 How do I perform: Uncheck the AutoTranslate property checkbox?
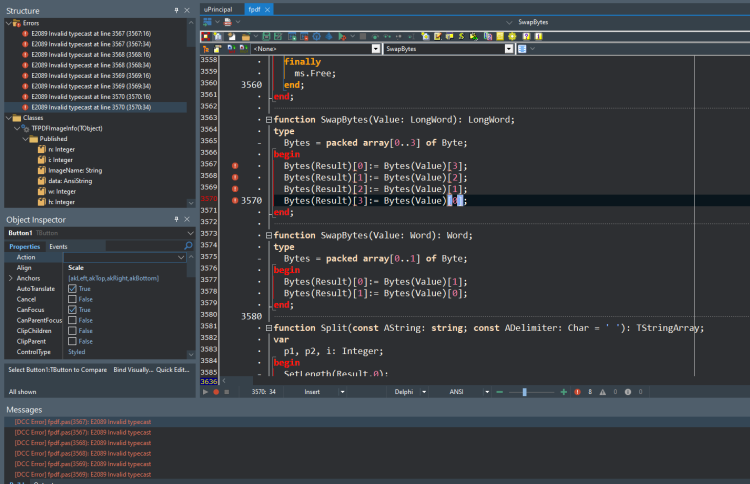72,289
